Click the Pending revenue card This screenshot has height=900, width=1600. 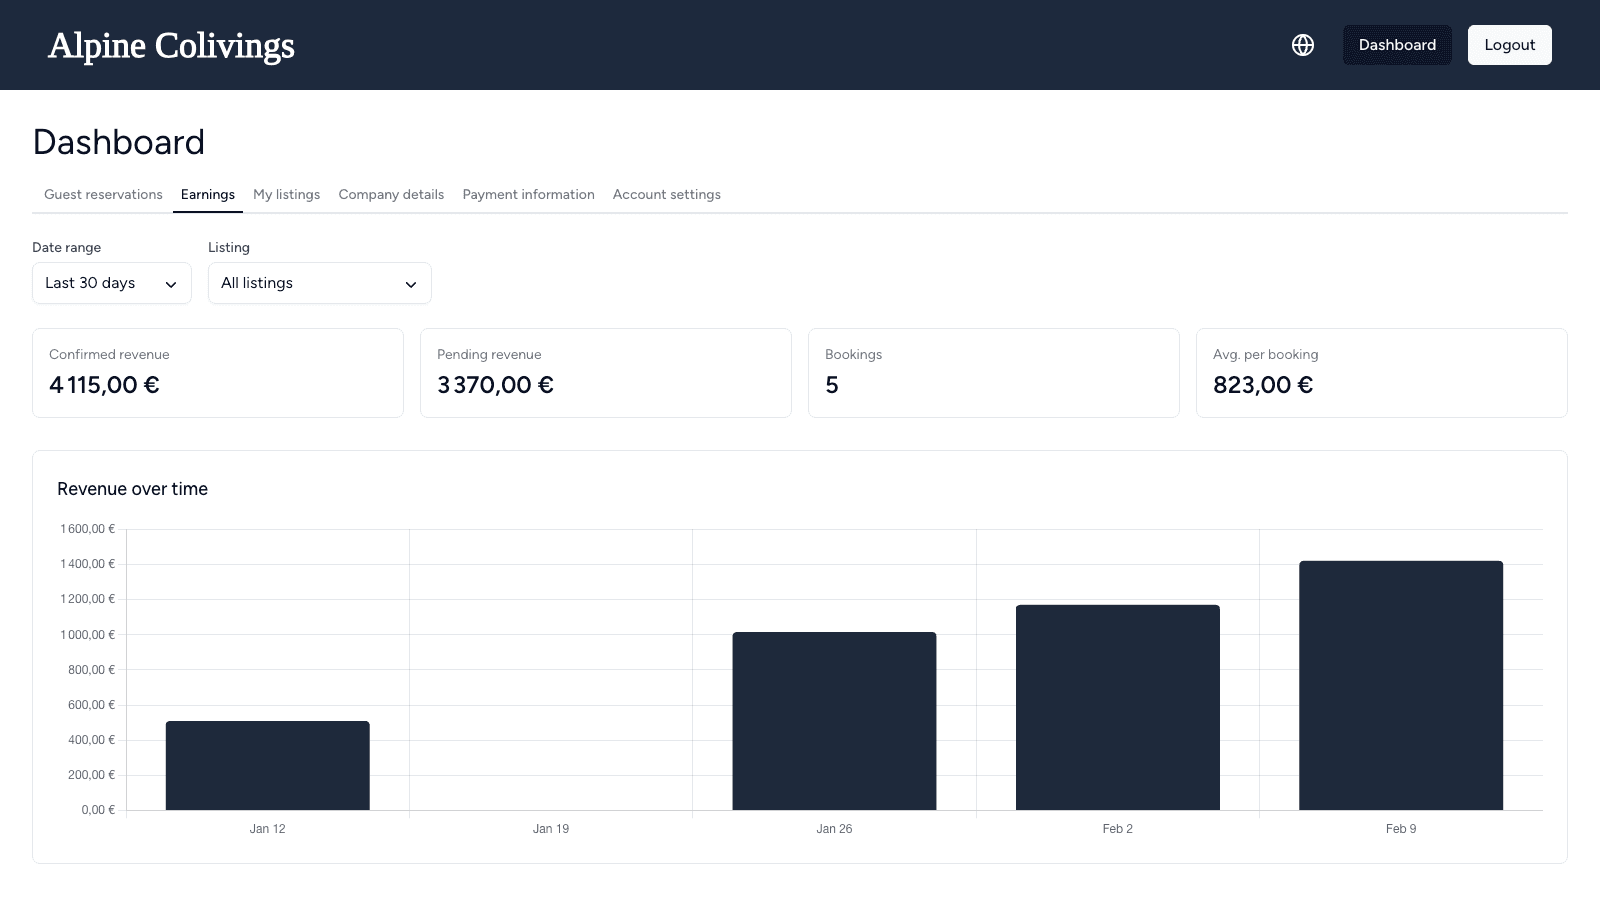point(606,372)
